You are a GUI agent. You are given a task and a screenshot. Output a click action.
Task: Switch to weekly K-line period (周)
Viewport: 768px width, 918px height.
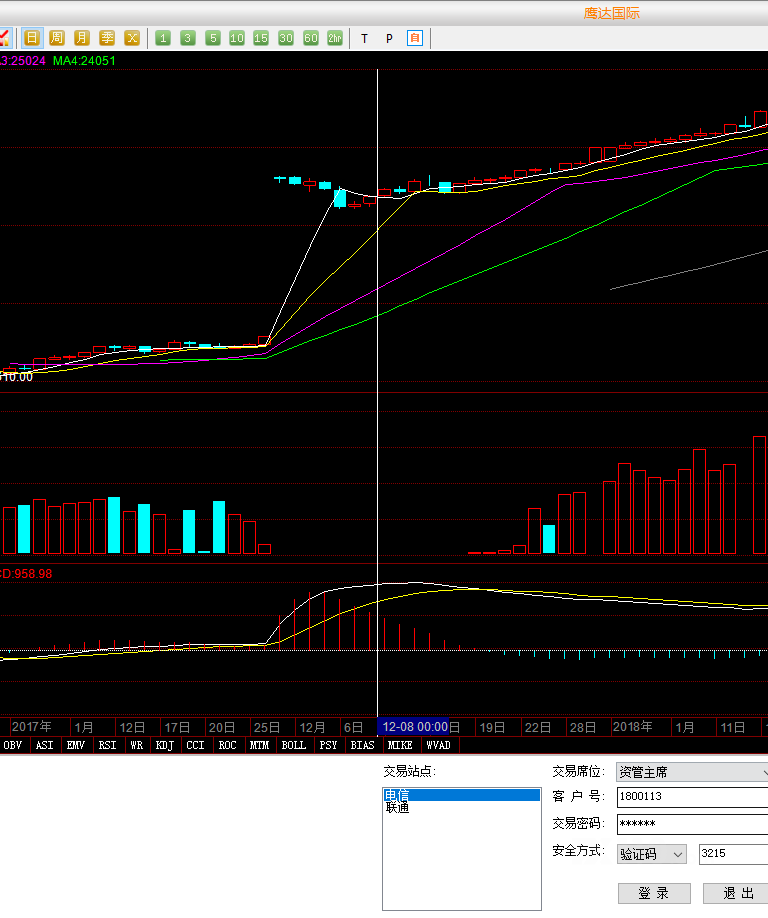coord(57,38)
